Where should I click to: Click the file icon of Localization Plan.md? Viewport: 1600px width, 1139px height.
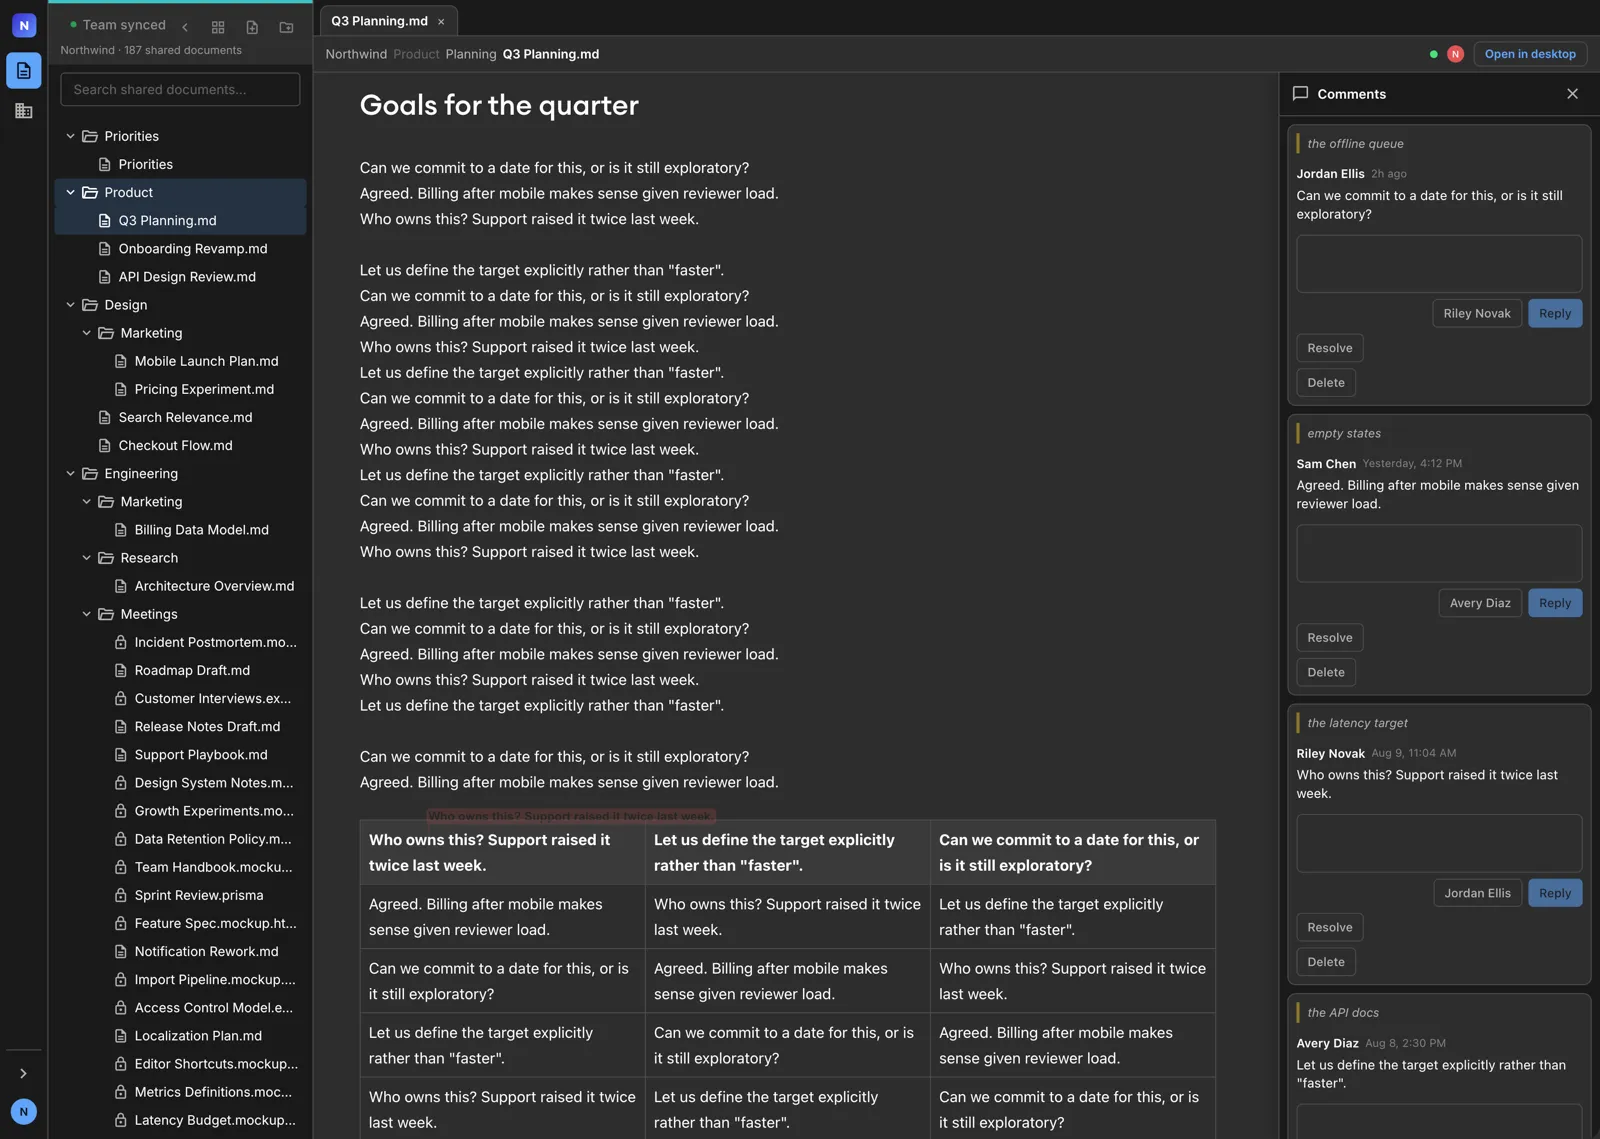pyautogui.click(x=120, y=1036)
